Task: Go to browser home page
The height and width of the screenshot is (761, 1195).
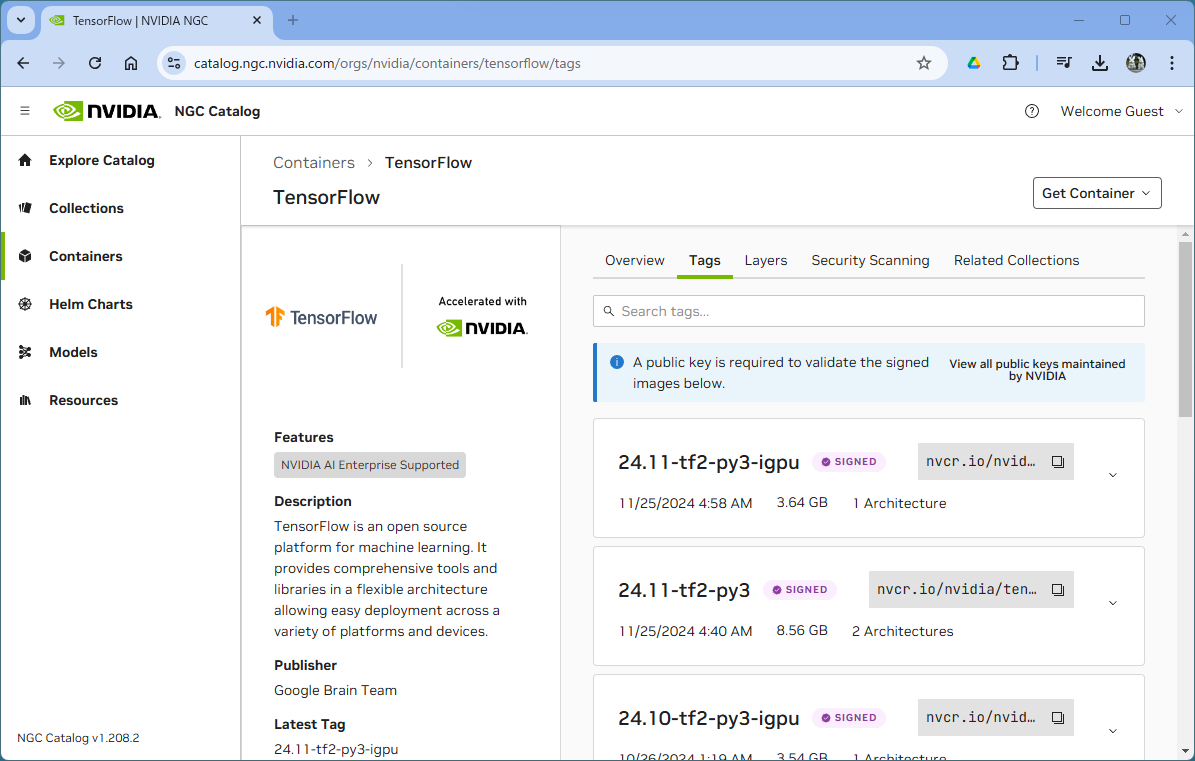Action: pyautogui.click(x=131, y=63)
